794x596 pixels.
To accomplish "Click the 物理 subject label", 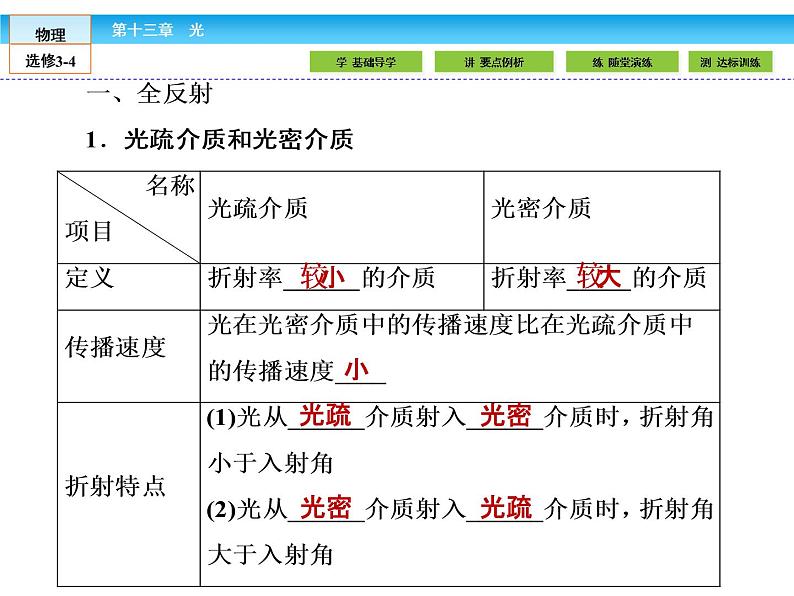I will [x=50, y=33].
